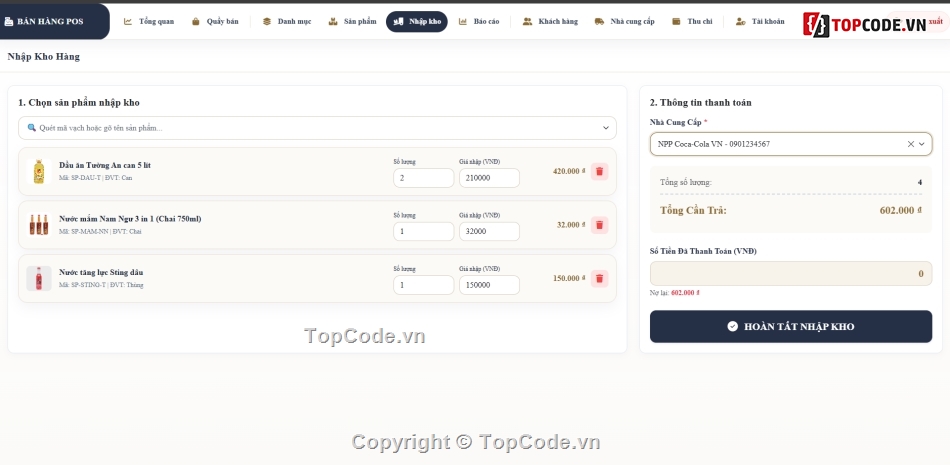Expand the Nhà Cung Cấp dropdown arrow
The image size is (950, 465).
pos(922,144)
